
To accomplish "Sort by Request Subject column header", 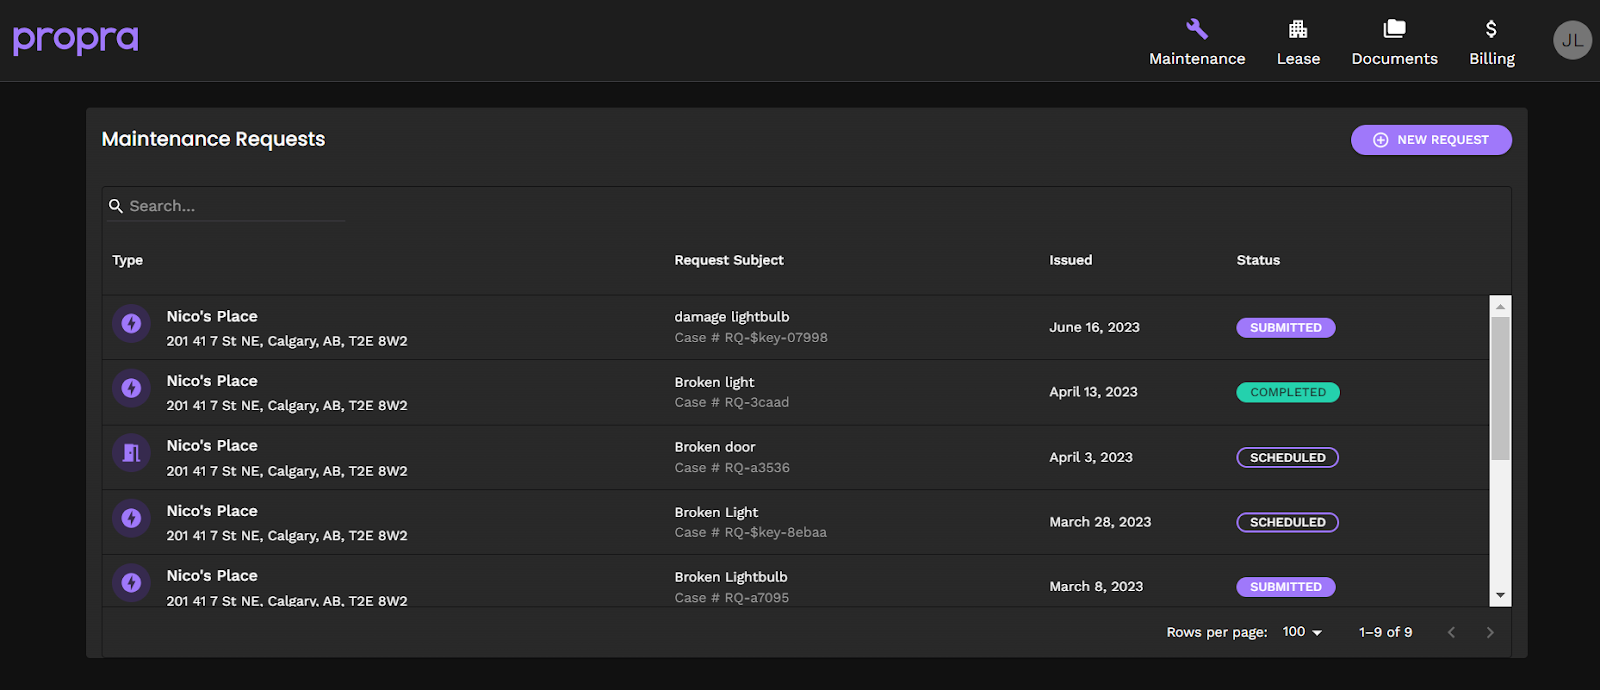I will coord(729,260).
